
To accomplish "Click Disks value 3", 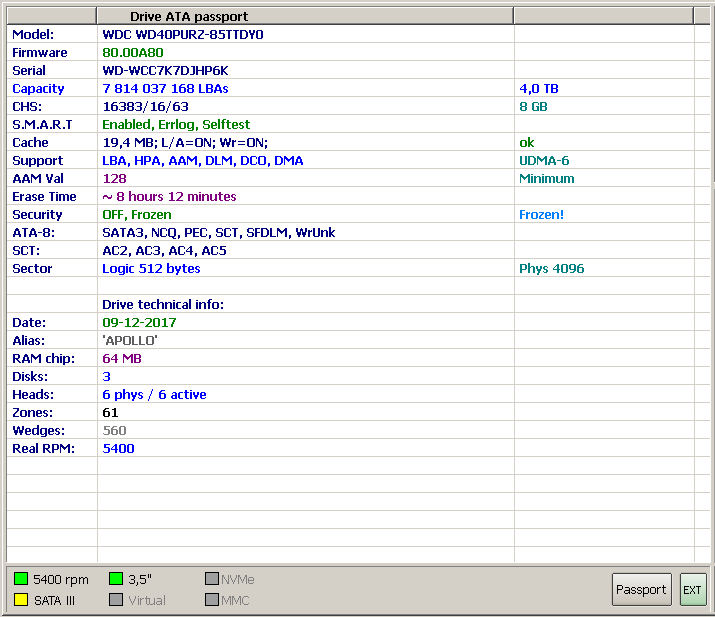I will pyautogui.click(x=106, y=377).
